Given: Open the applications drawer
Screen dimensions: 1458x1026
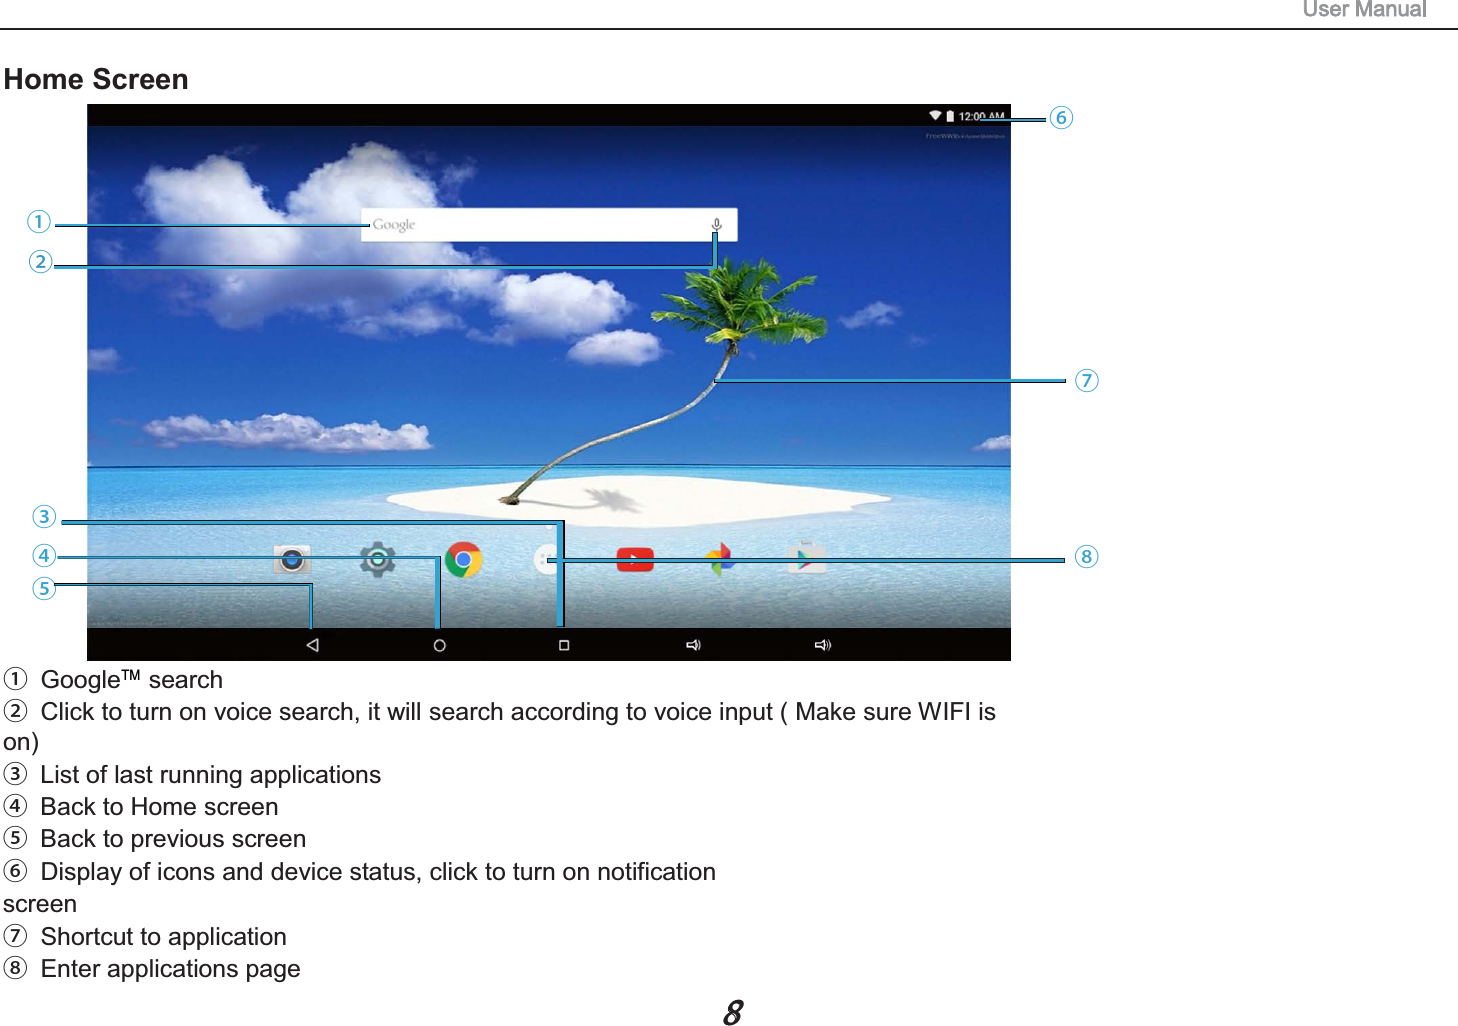Looking at the screenshot, I should (547, 559).
